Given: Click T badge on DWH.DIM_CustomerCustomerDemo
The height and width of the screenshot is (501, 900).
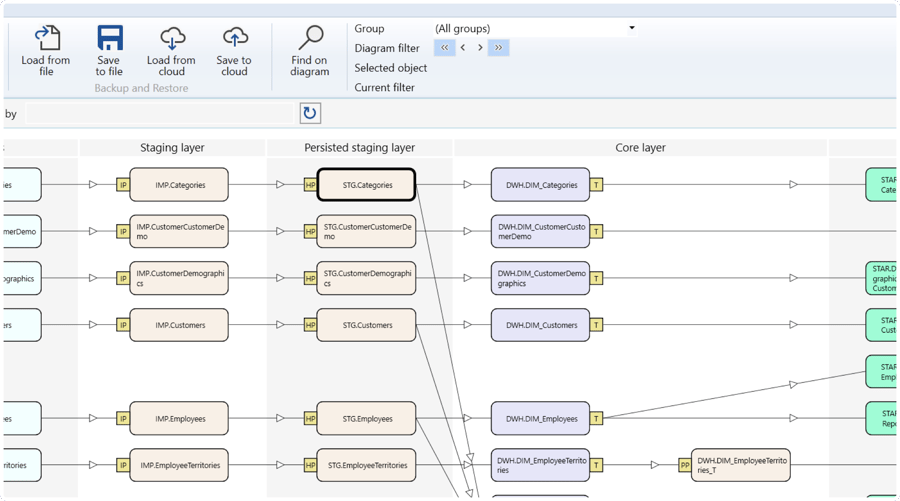Looking at the screenshot, I should click(x=596, y=231).
